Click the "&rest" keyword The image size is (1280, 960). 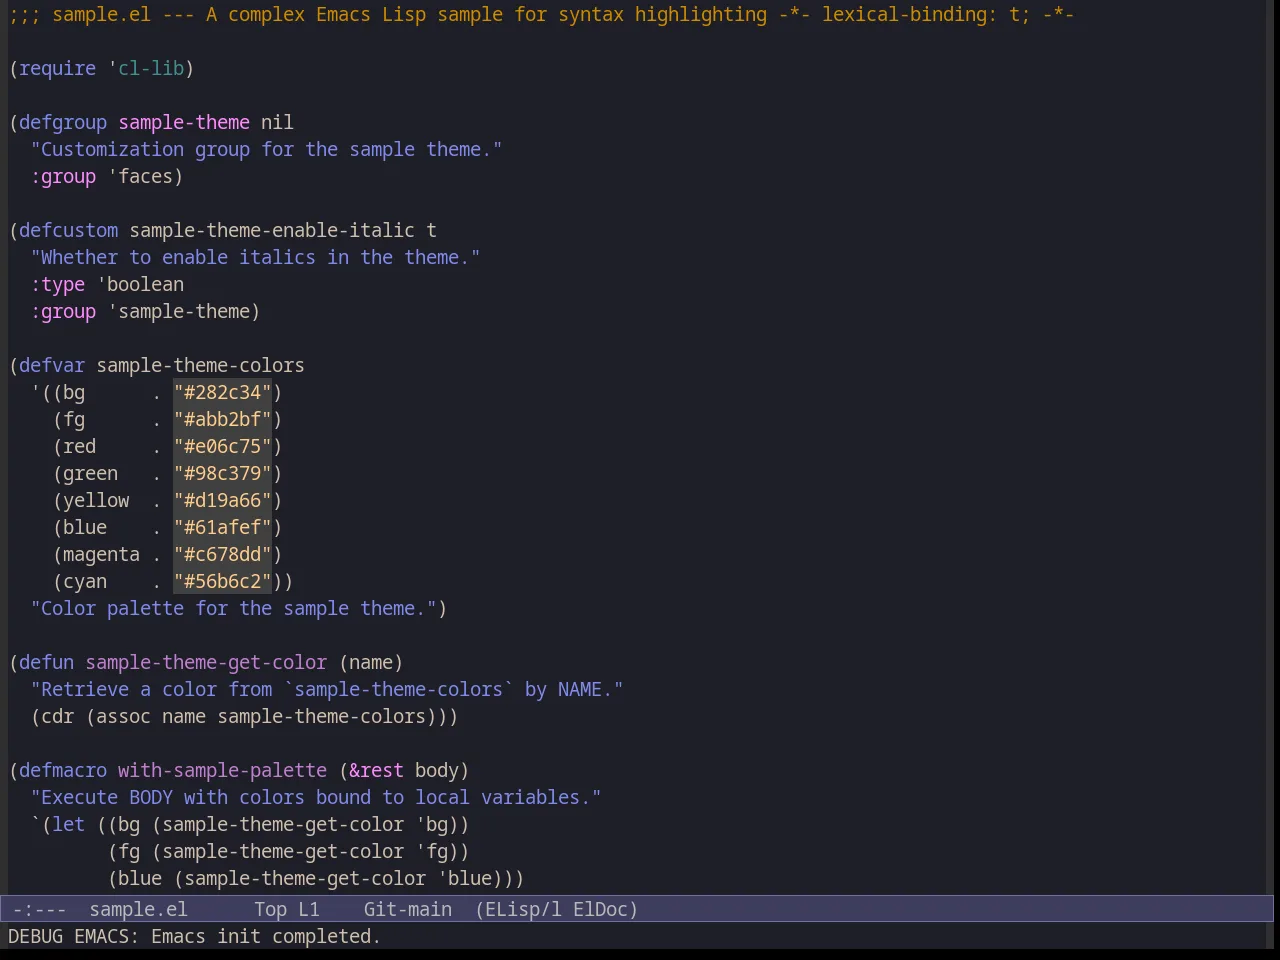[x=376, y=770]
